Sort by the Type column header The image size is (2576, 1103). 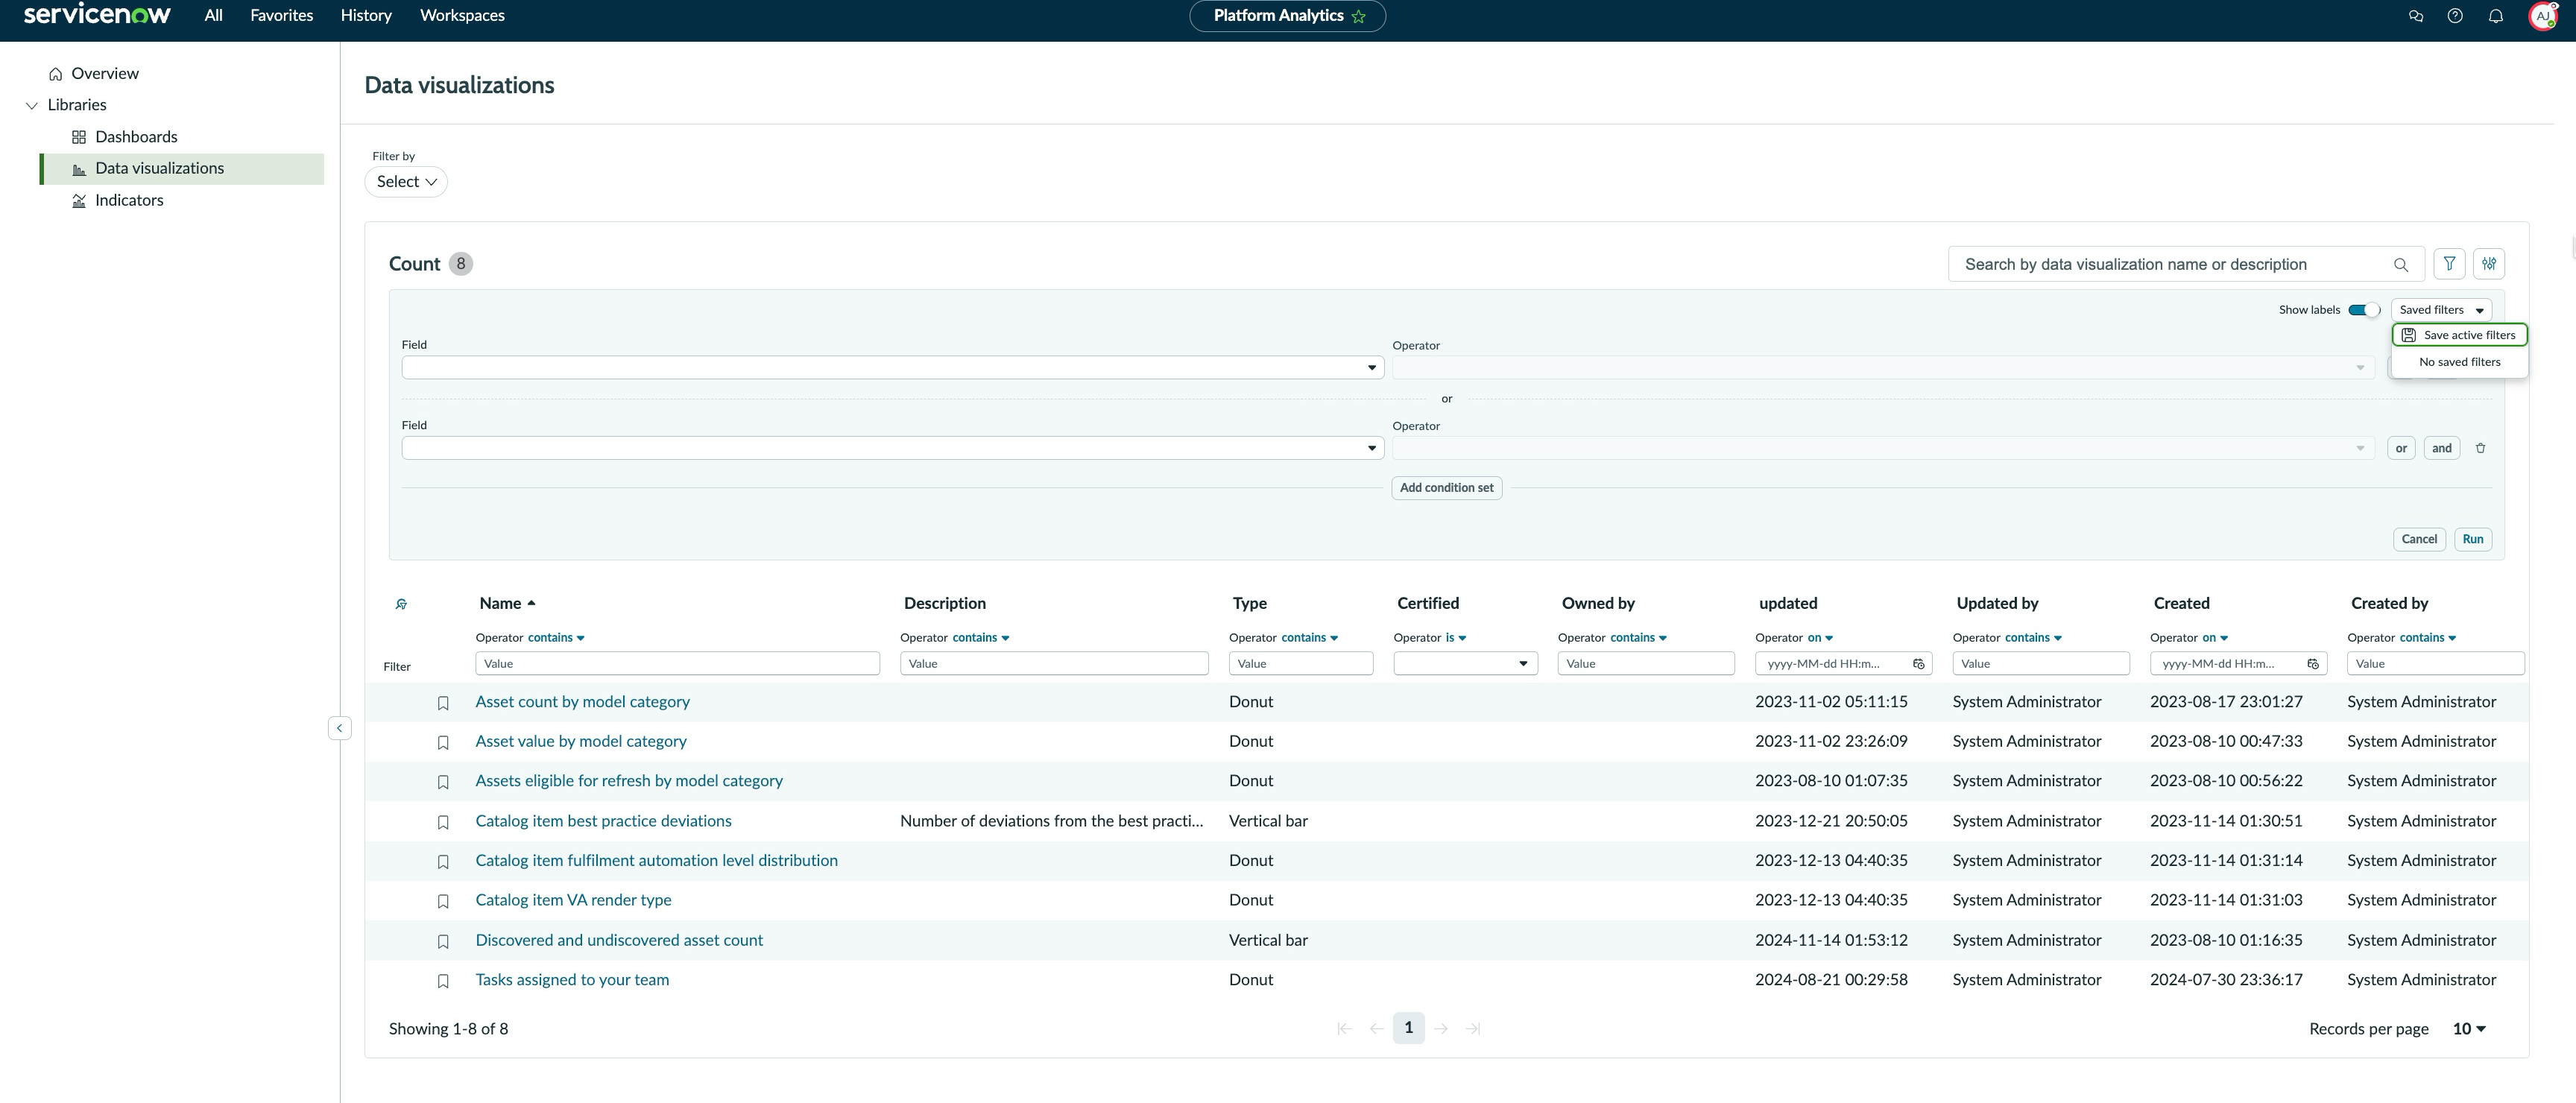[x=1249, y=603]
